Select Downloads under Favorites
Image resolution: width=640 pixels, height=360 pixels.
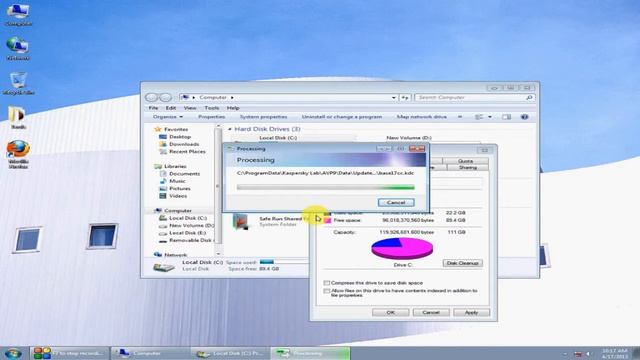[184, 144]
